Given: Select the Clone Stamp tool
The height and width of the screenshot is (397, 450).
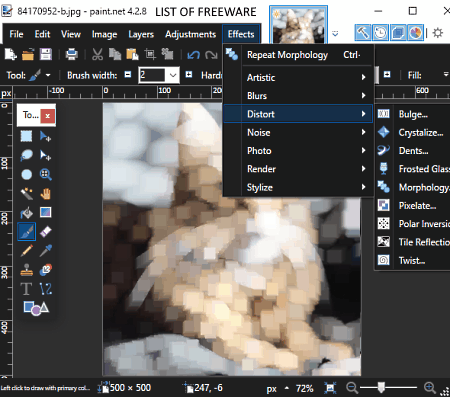Looking at the screenshot, I should 26,270.
